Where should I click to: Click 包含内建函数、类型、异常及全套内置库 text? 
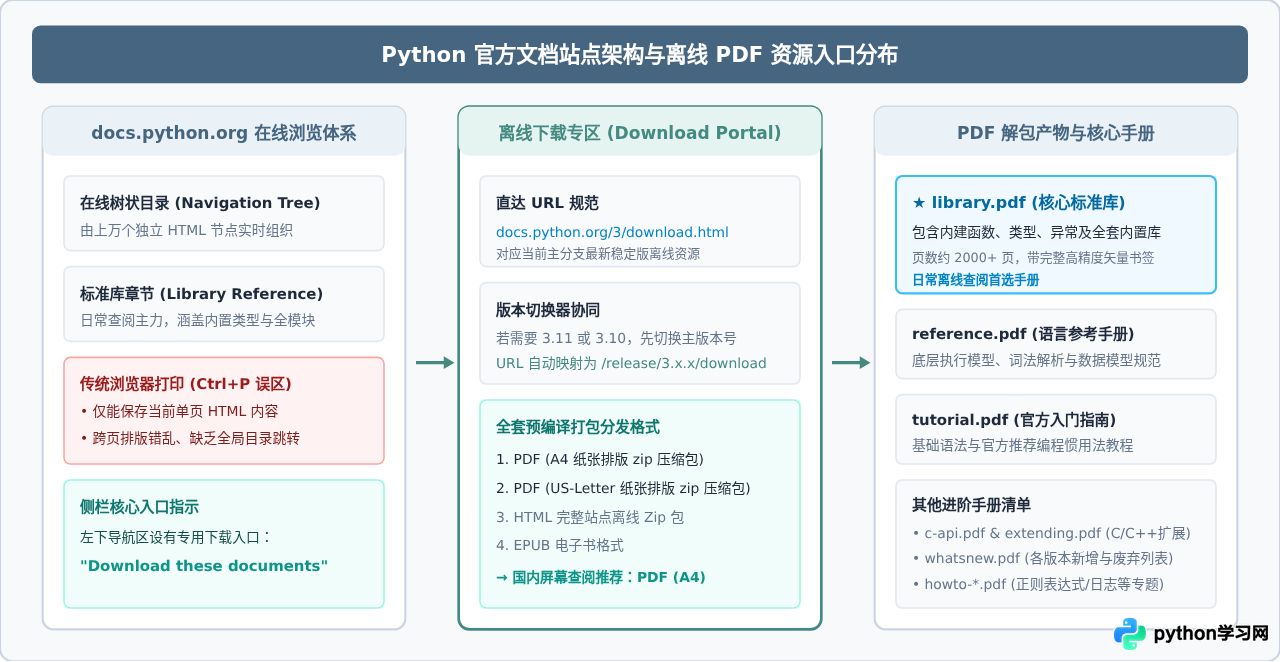[1036, 232]
